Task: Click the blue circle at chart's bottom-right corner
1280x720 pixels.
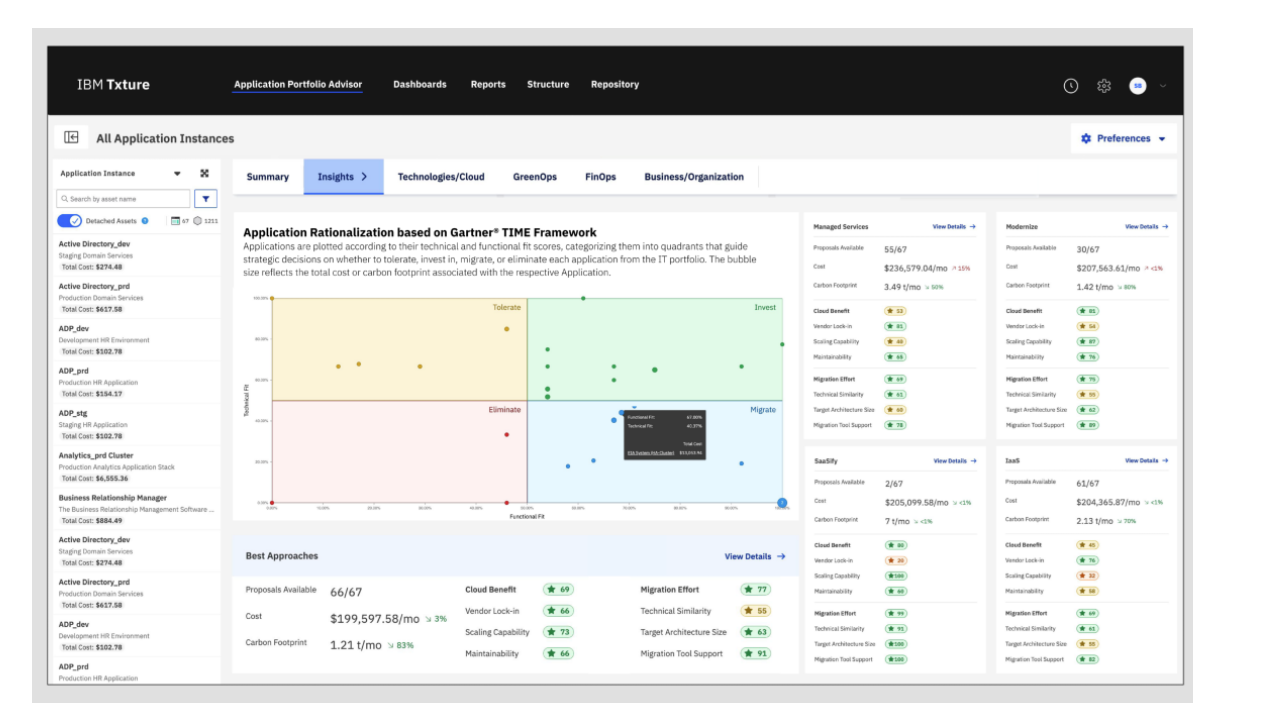Action: [782, 503]
